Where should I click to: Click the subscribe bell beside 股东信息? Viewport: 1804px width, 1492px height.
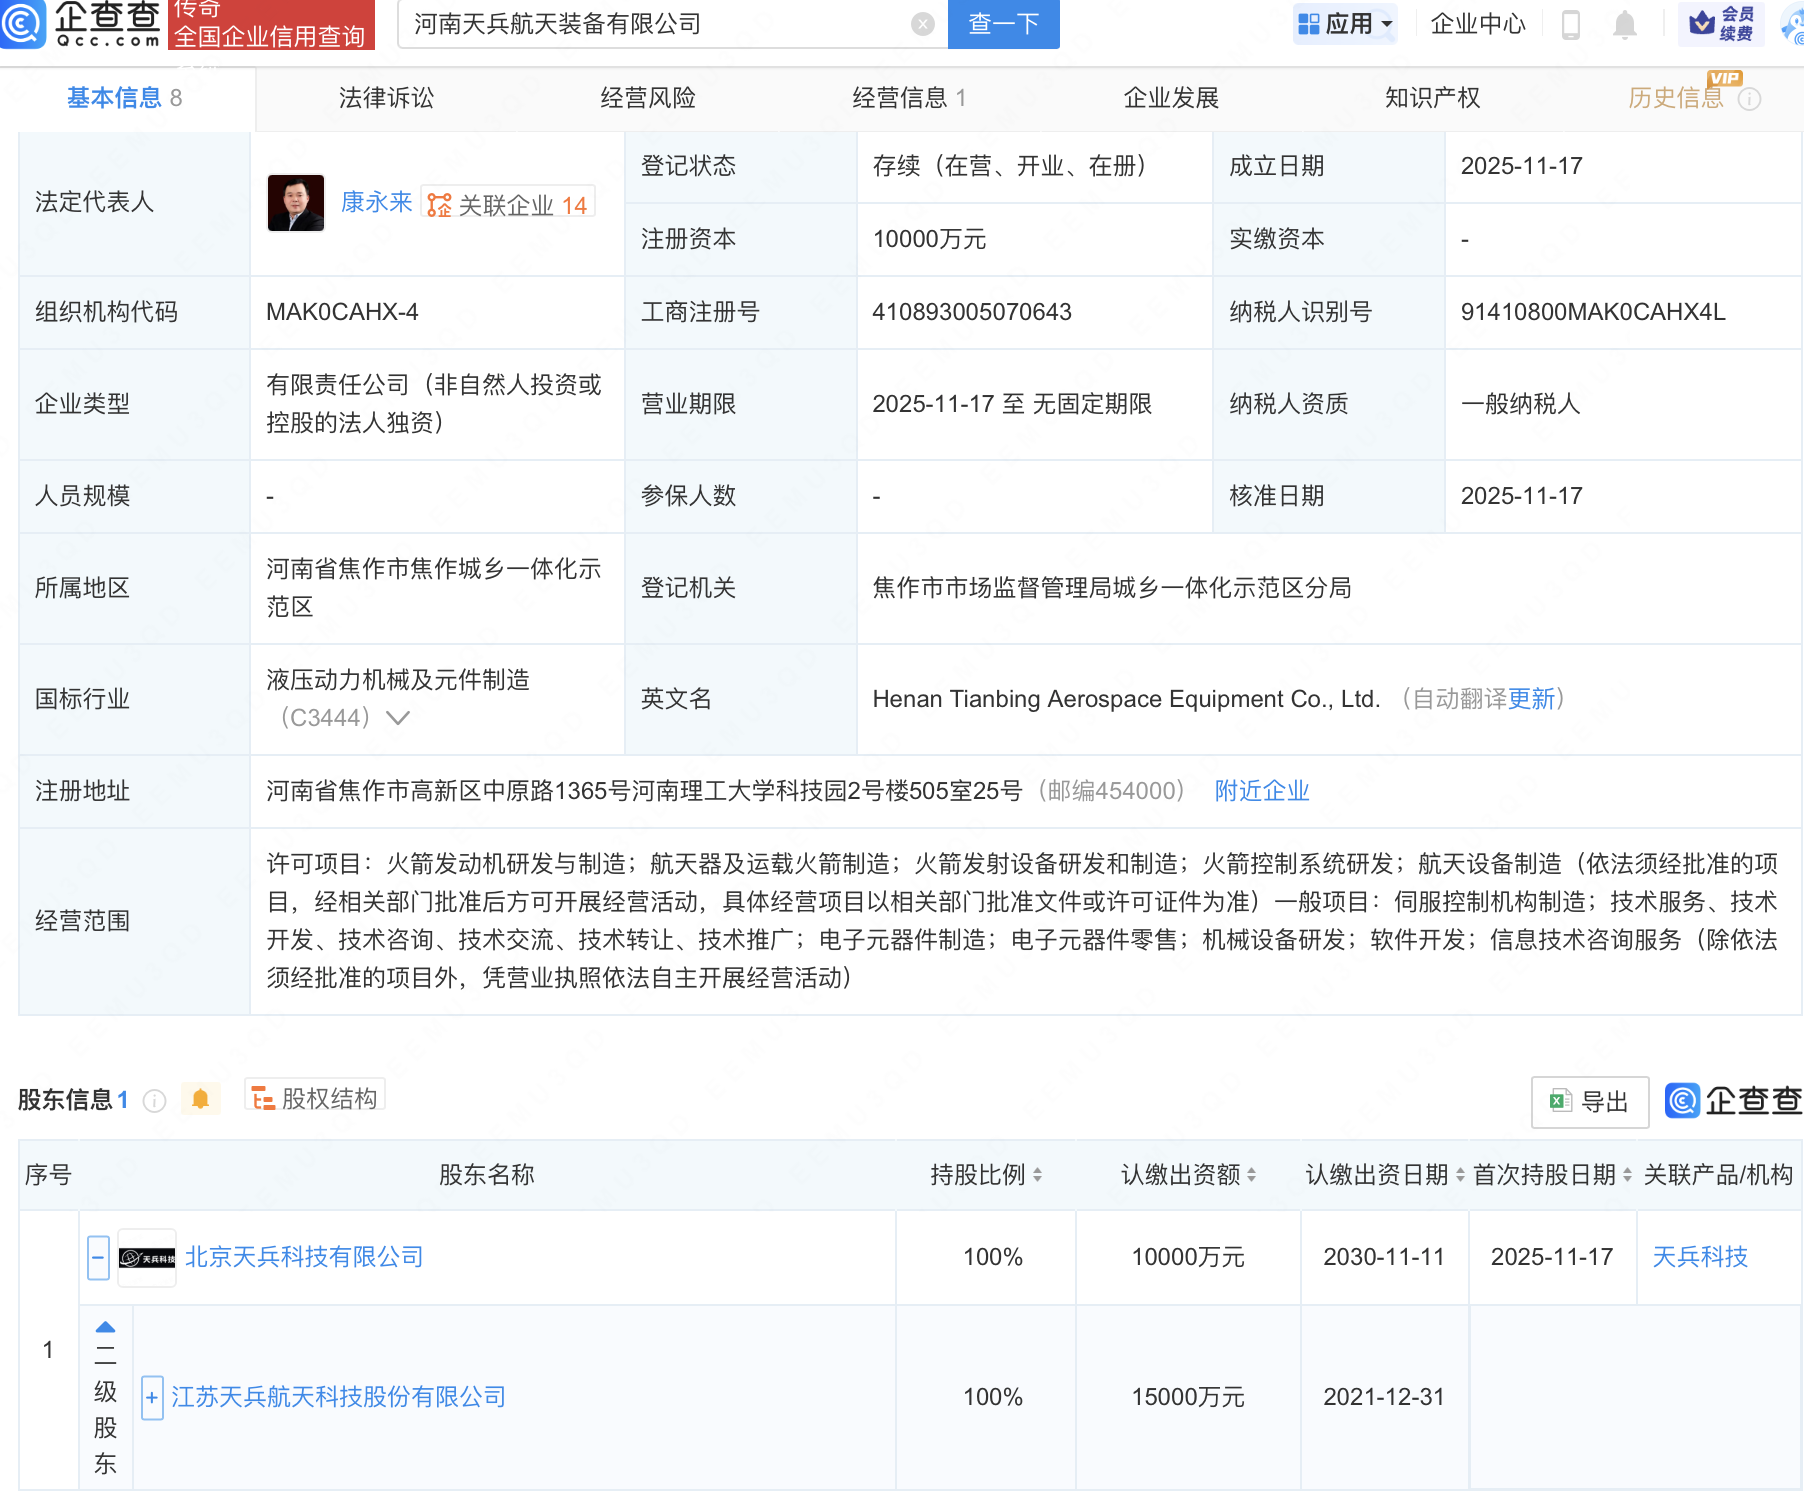click(x=200, y=1097)
